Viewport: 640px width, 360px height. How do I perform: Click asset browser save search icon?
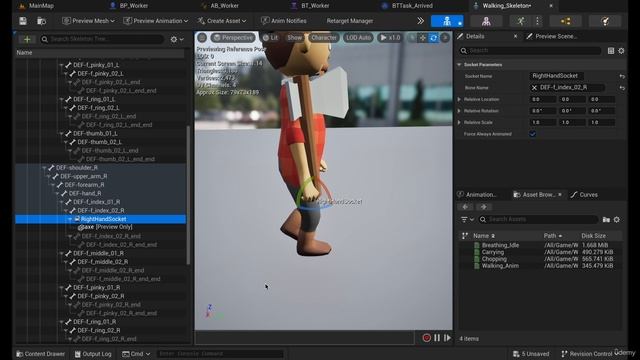(606, 220)
